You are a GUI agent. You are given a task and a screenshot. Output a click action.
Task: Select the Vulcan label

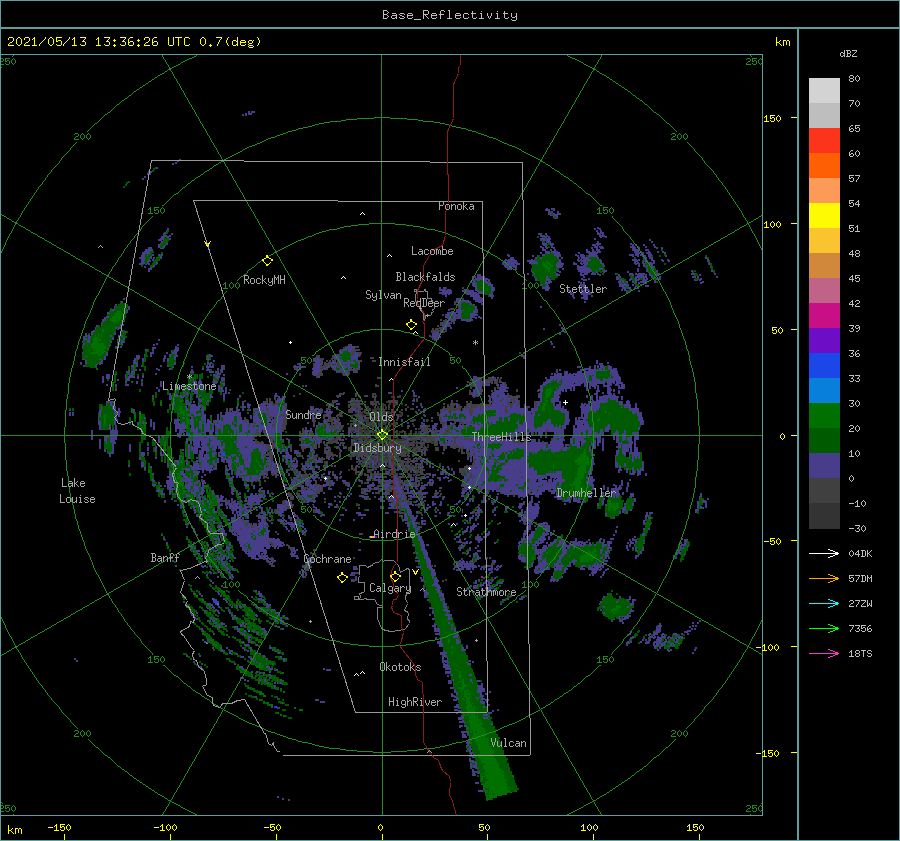(x=508, y=743)
